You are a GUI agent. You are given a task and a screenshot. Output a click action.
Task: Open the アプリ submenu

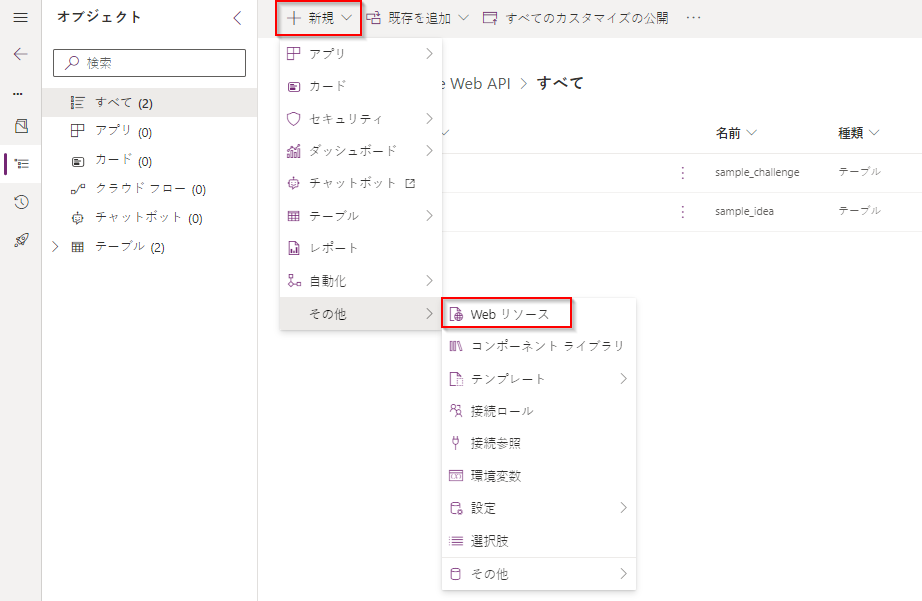point(360,54)
